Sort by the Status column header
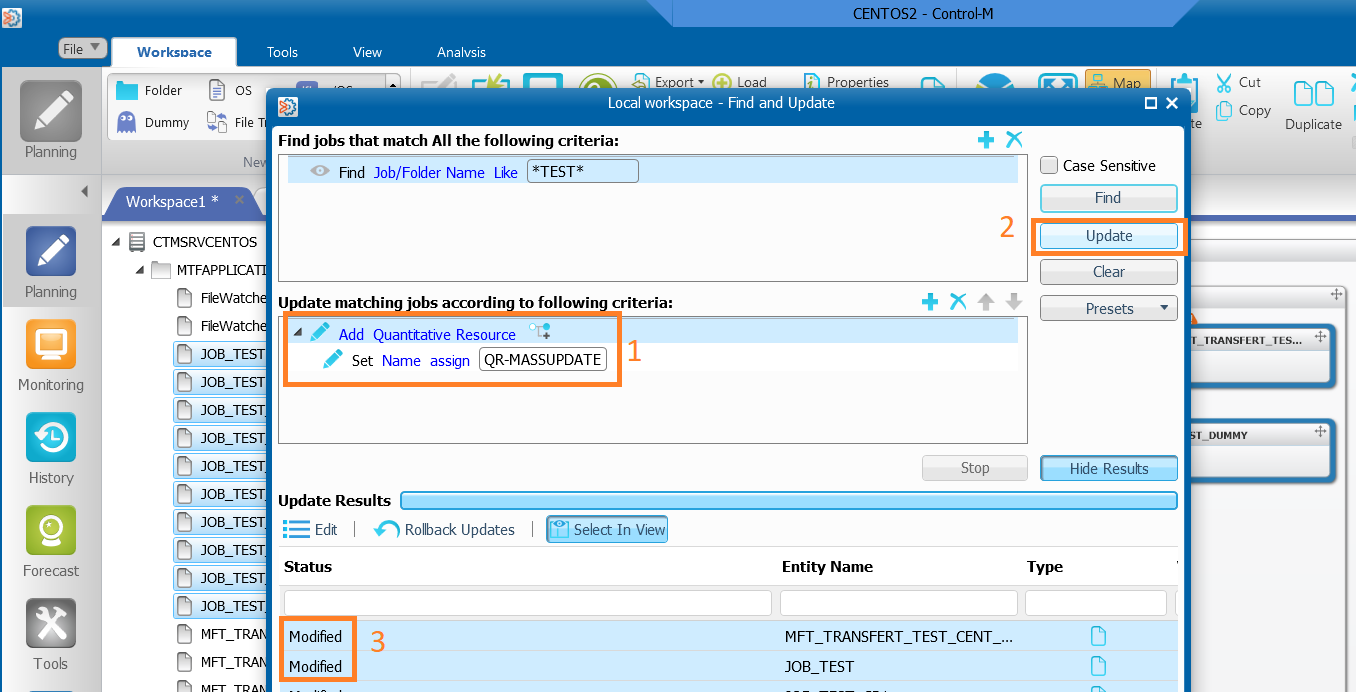Image resolution: width=1356 pixels, height=692 pixels. point(308,566)
